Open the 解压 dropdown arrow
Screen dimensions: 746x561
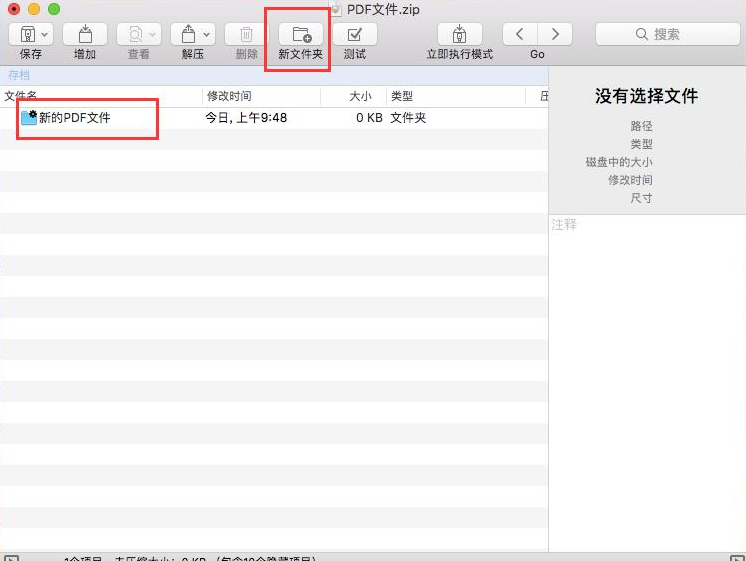(206, 34)
